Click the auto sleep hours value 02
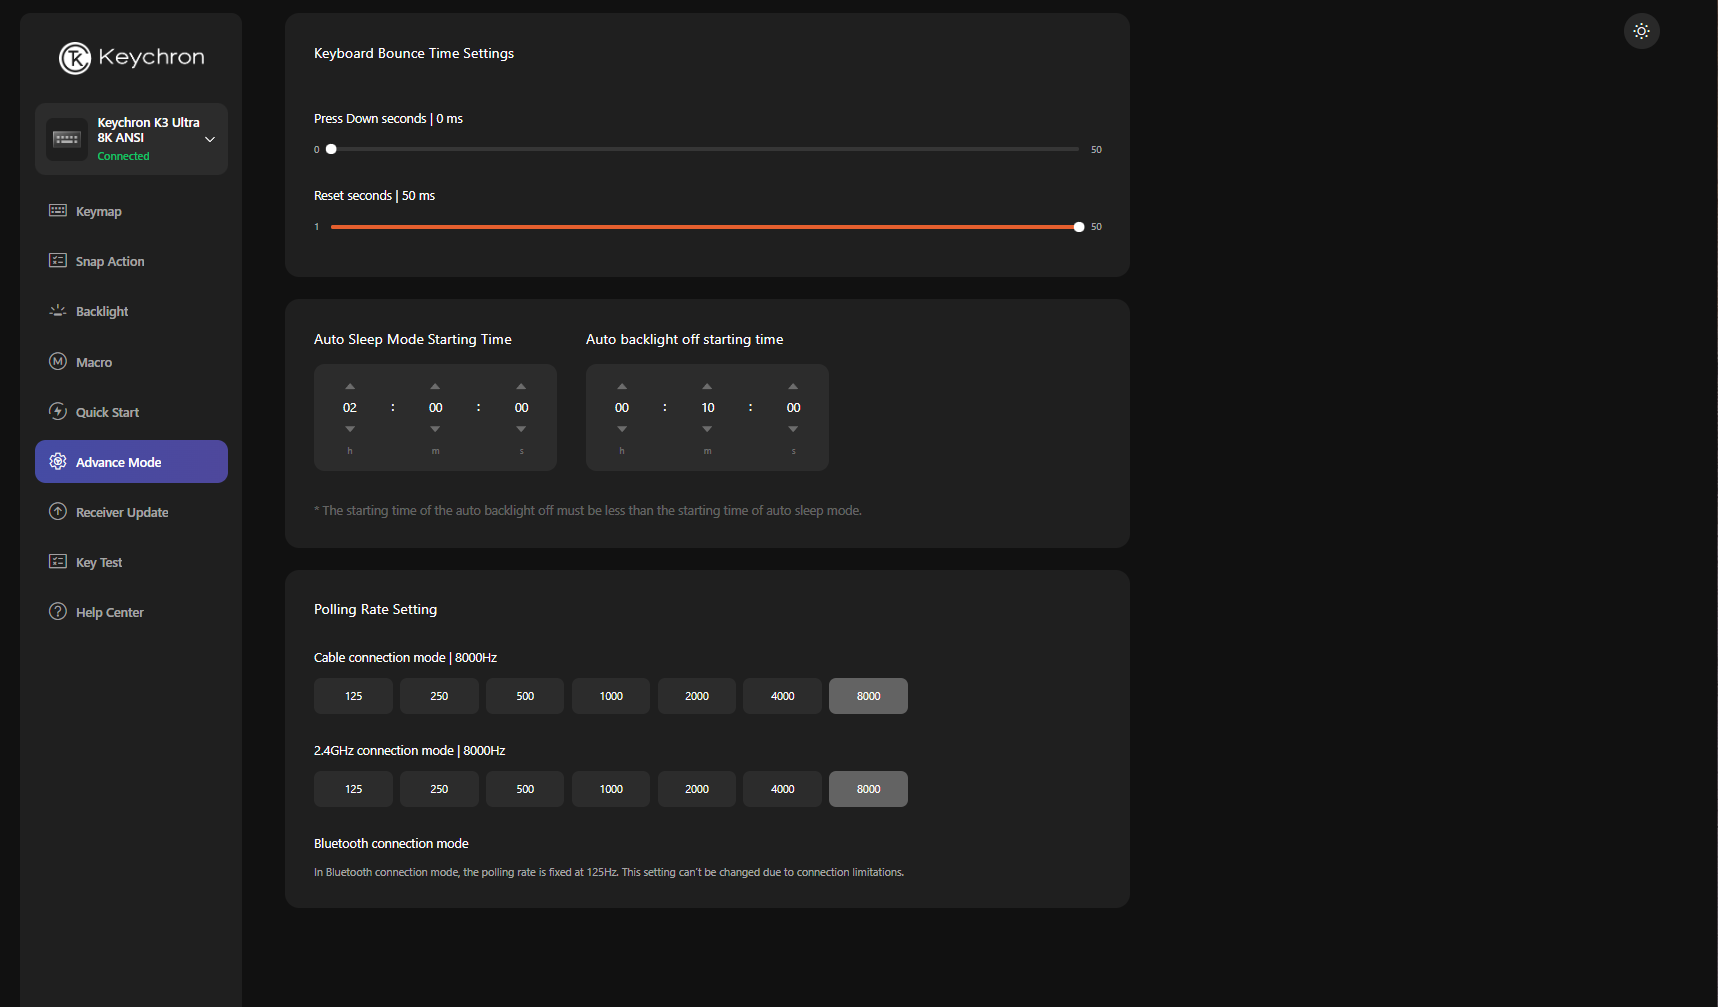Image resolution: width=1718 pixels, height=1007 pixels. pos(350,408)
